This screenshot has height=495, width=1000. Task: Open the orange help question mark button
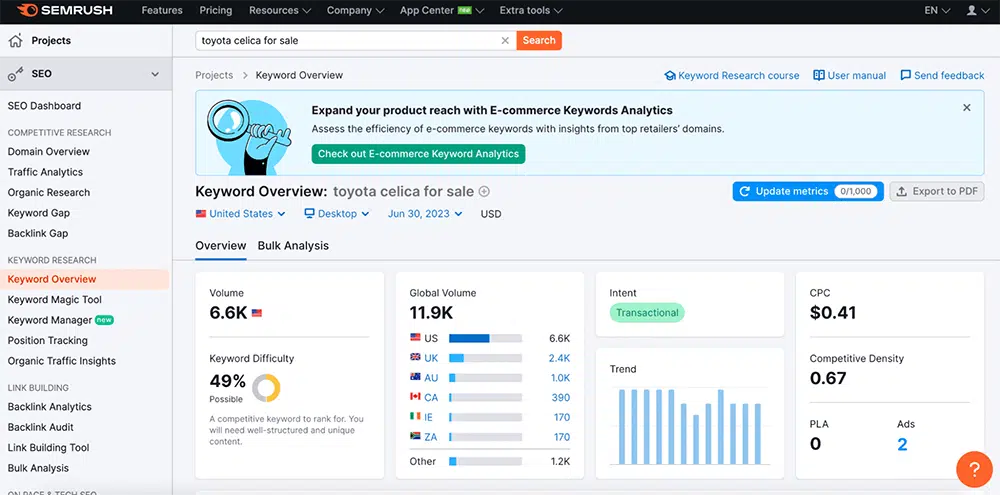(x=974, y=470)
